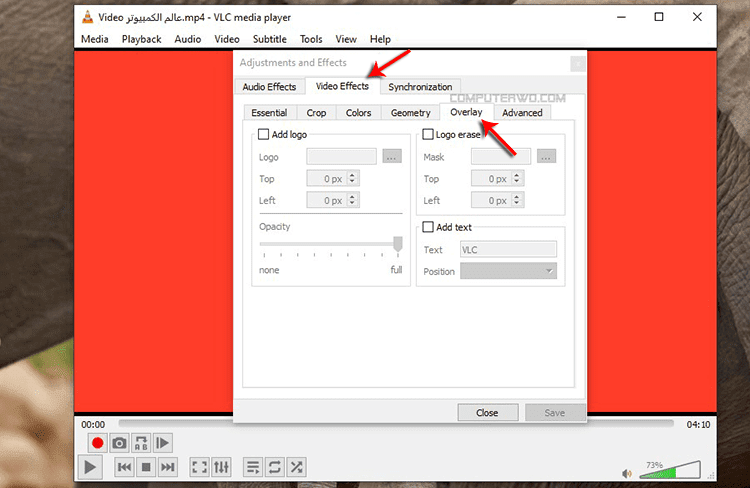The width and height of the screenshot is (750, 488).
Task: Decrease Add logo Left value
Action: (352, 203)
